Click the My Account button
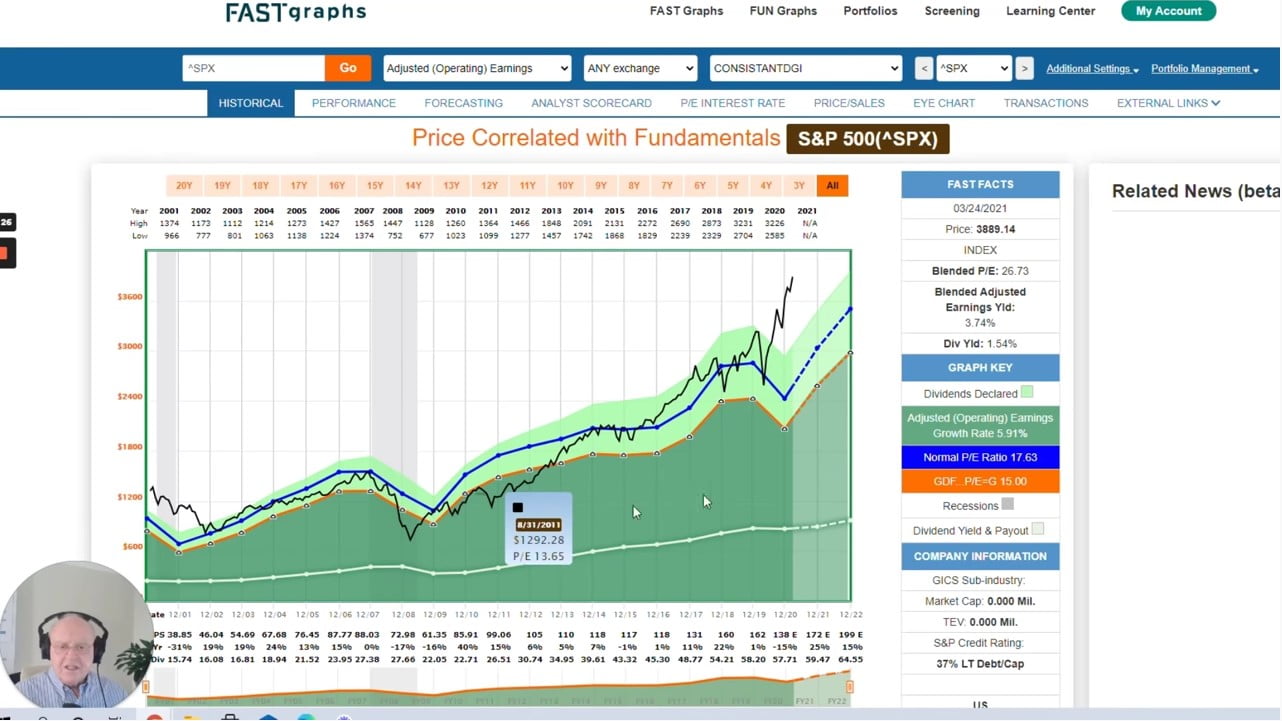 tap(1168, 11)
